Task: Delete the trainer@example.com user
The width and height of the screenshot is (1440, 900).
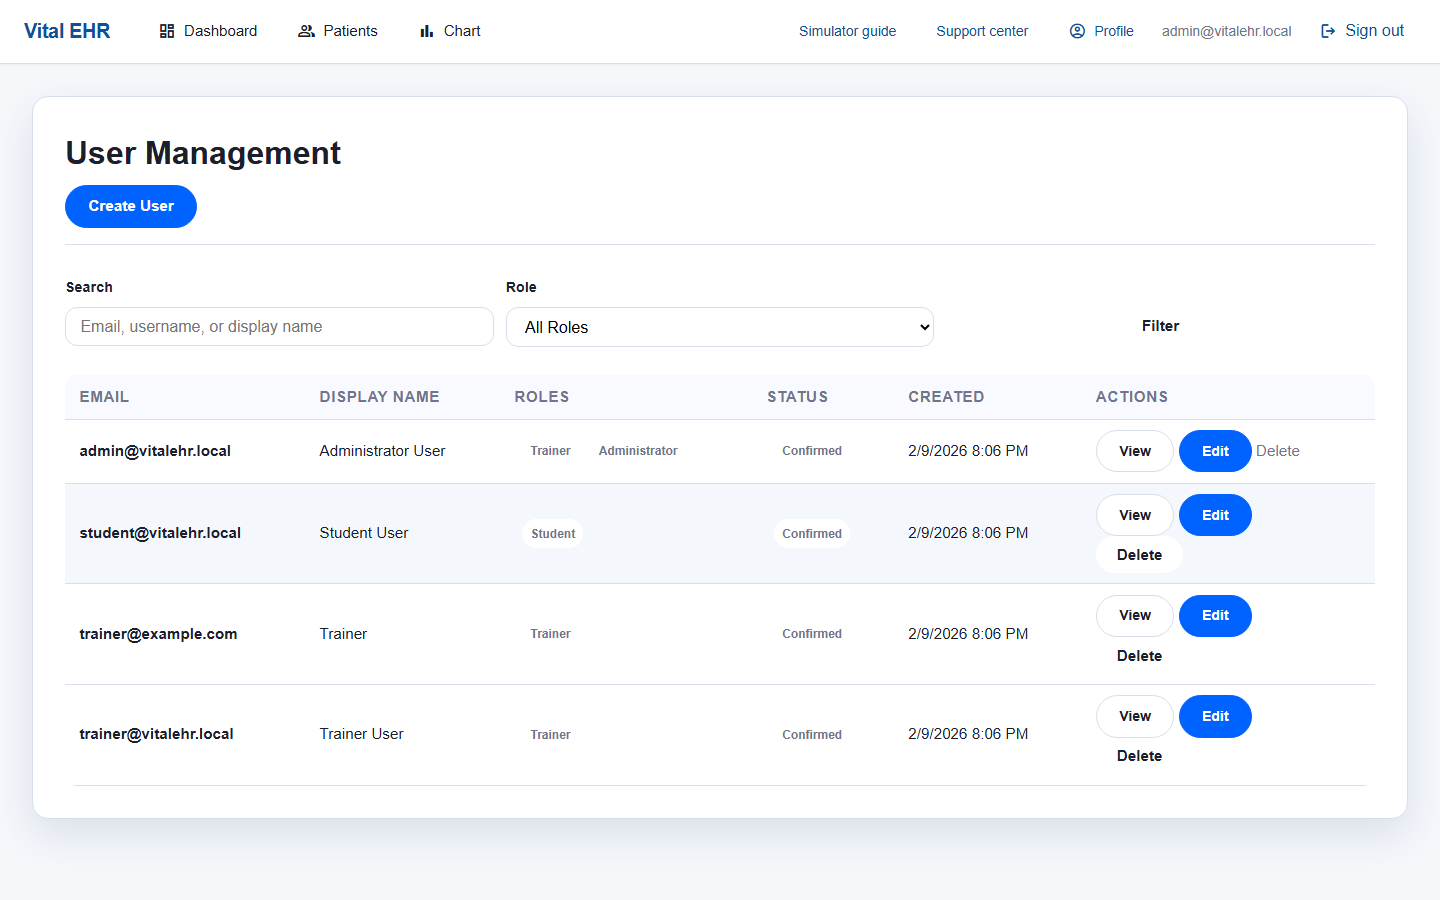Action: pyautogui.click(x=1139, y=656)
